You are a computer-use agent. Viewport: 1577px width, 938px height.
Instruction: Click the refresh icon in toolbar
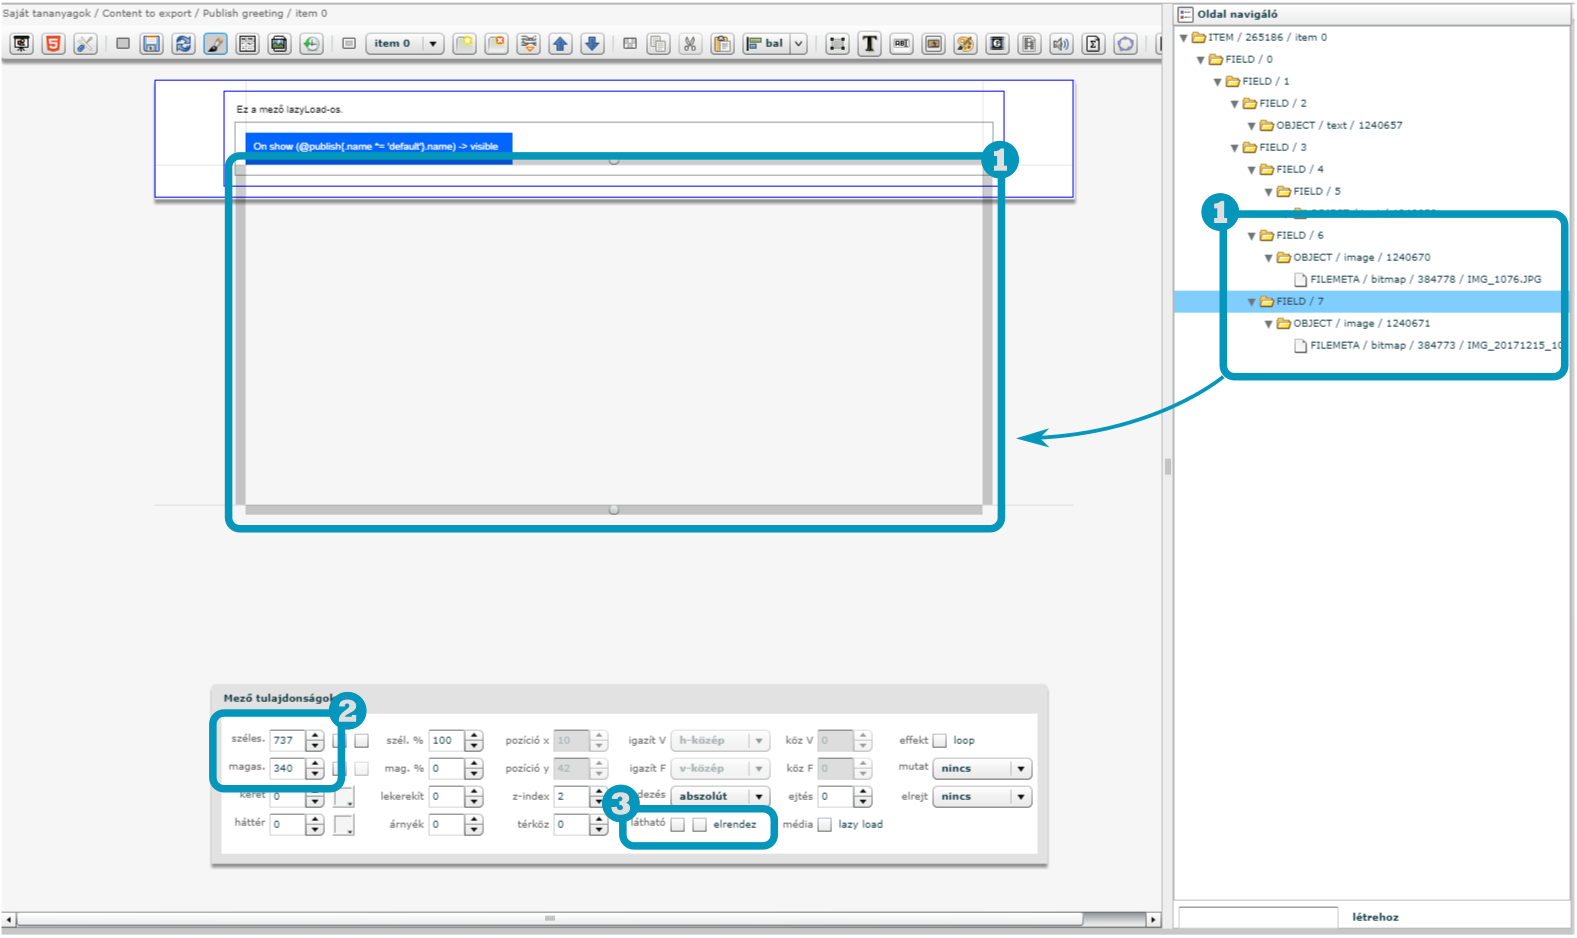click(x=183, y=44)
